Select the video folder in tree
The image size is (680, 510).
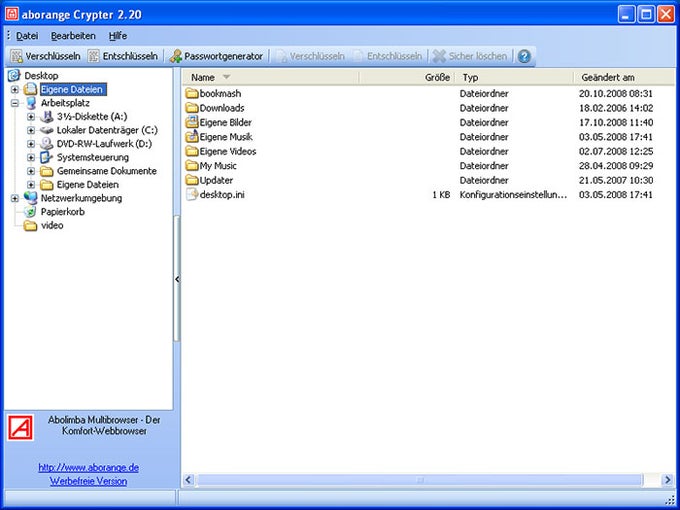click(x=52, y=226)
